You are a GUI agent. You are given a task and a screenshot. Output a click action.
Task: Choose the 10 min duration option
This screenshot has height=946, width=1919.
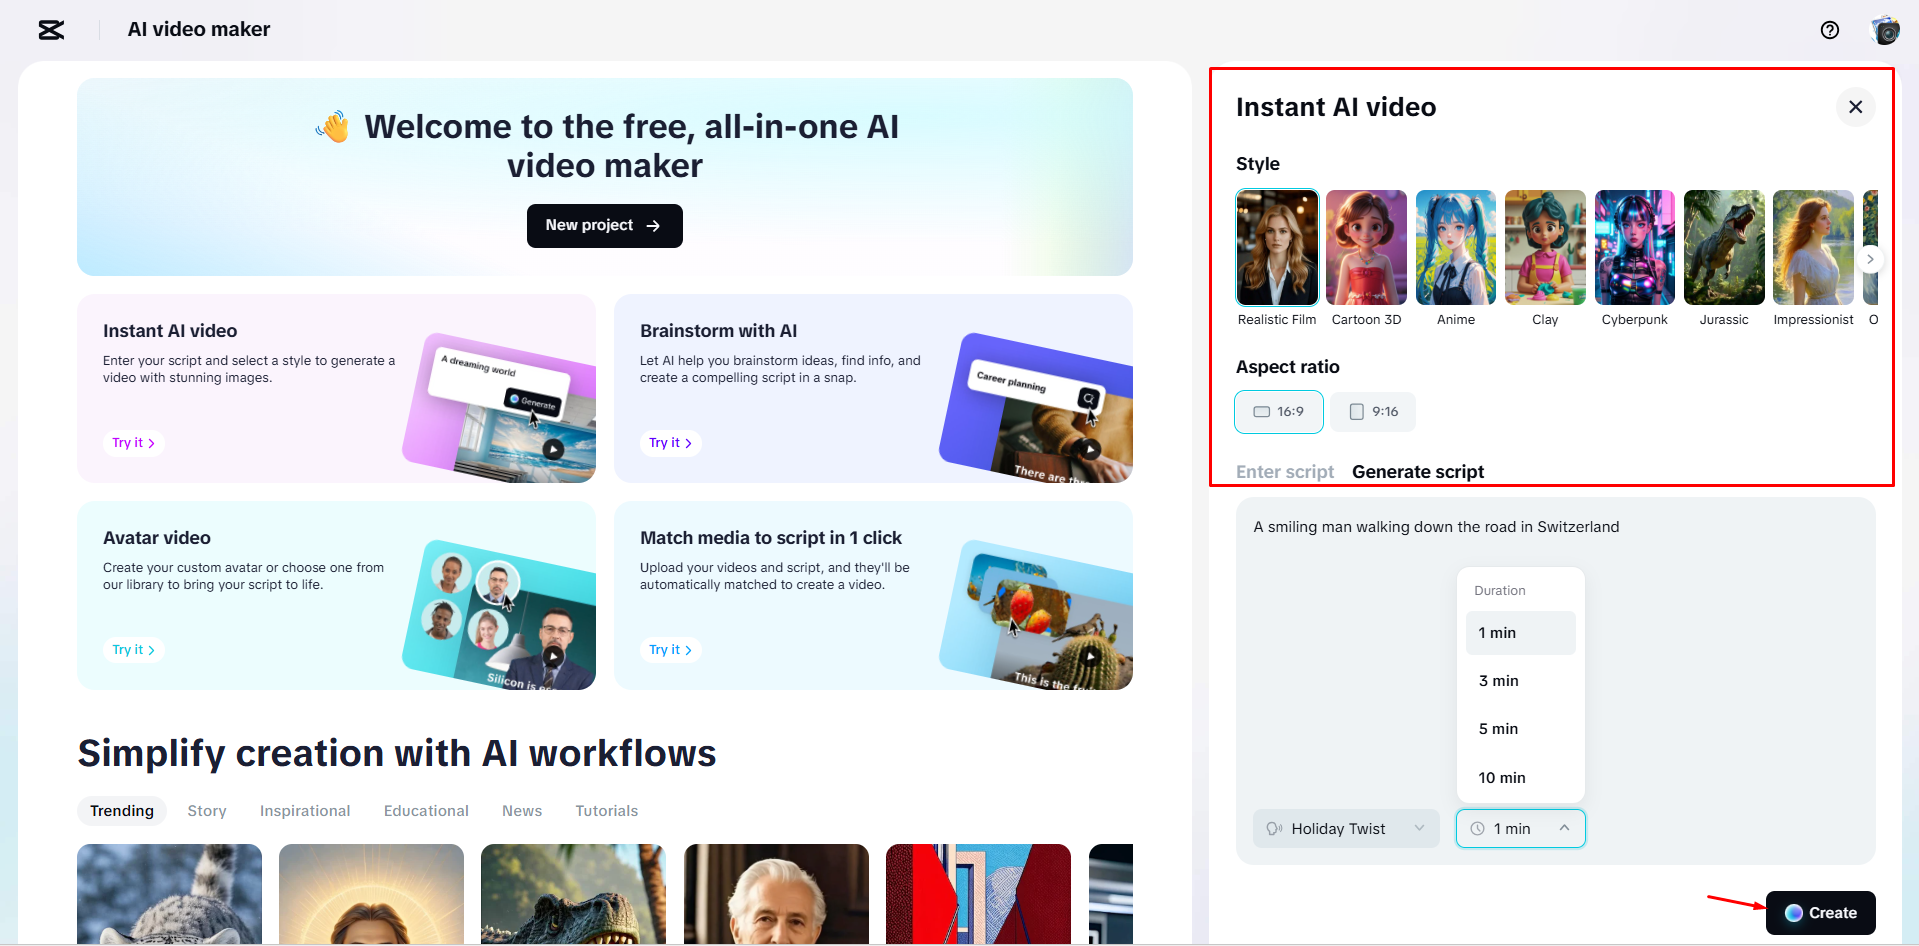(1521, 778)
